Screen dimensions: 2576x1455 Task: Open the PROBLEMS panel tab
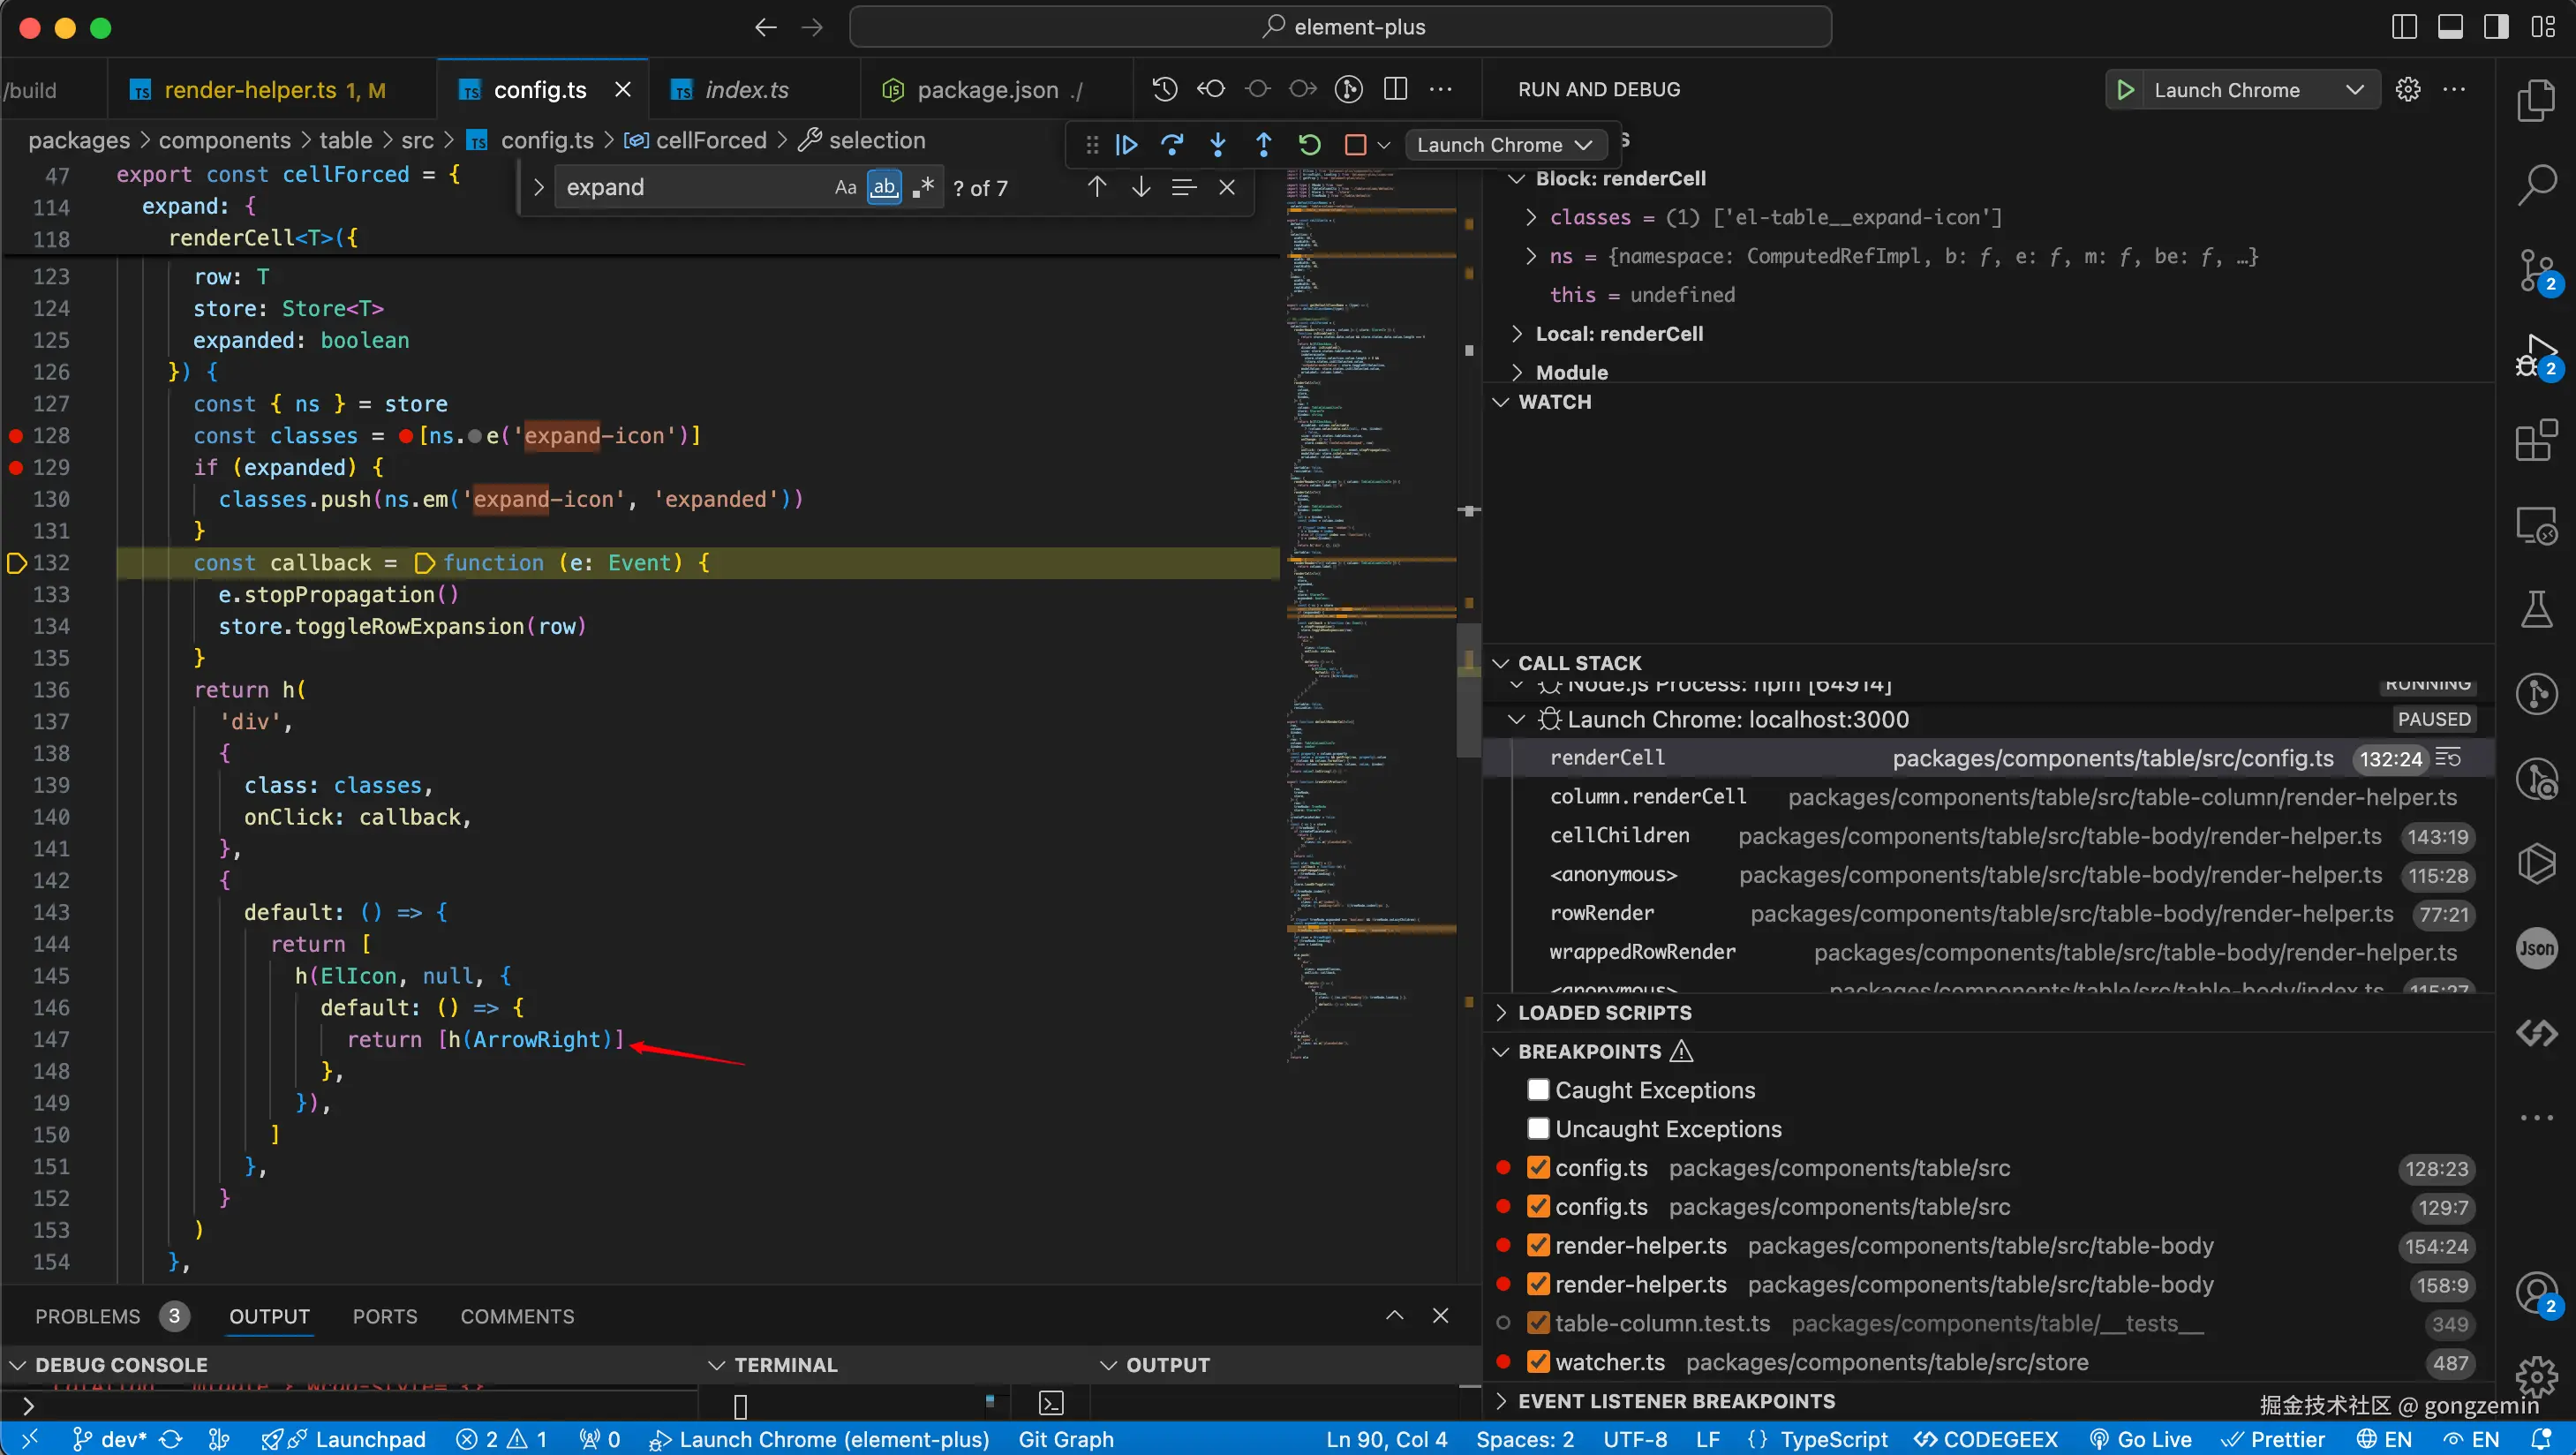tap(88, 1316)
